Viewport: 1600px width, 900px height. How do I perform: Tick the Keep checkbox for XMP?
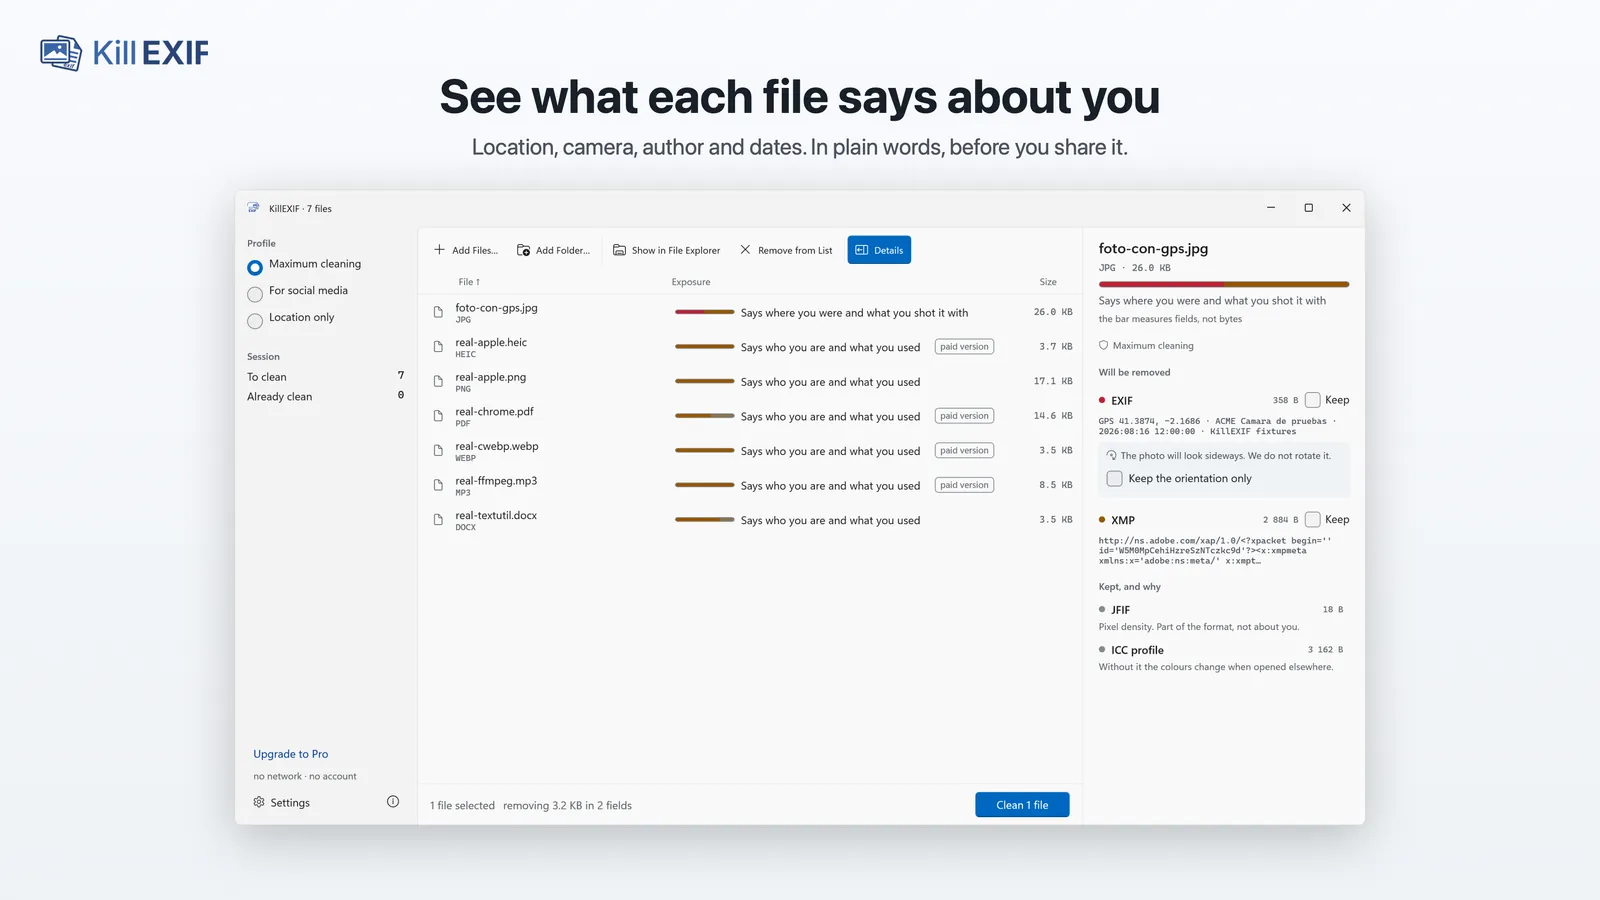coord(1313,520)
